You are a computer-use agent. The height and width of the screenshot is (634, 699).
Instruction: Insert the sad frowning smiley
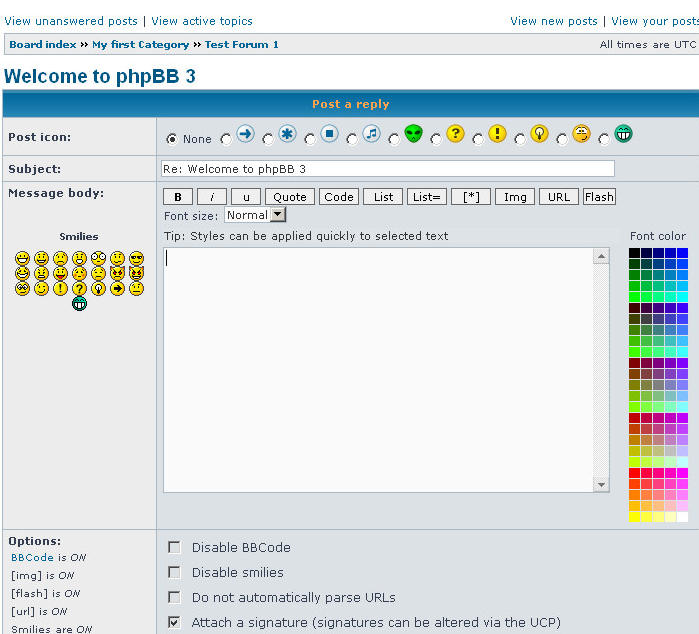coord(61,258)
